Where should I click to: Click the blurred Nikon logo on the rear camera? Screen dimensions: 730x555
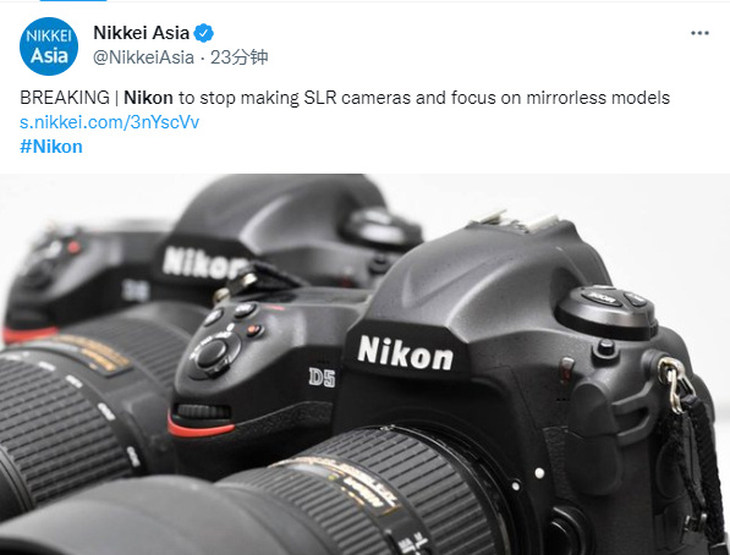pos(201,263)
